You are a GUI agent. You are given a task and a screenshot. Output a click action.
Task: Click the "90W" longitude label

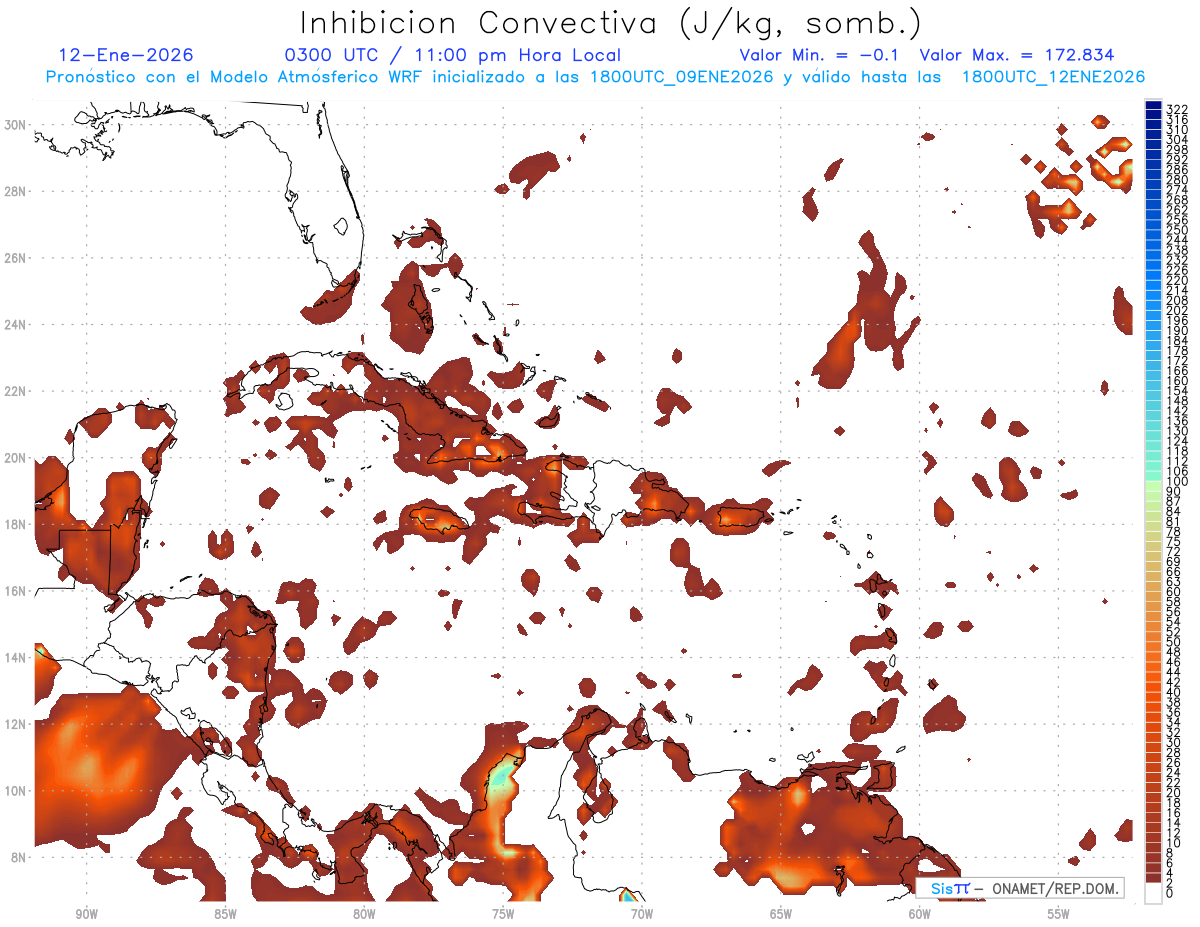click(x=86, y=913)
